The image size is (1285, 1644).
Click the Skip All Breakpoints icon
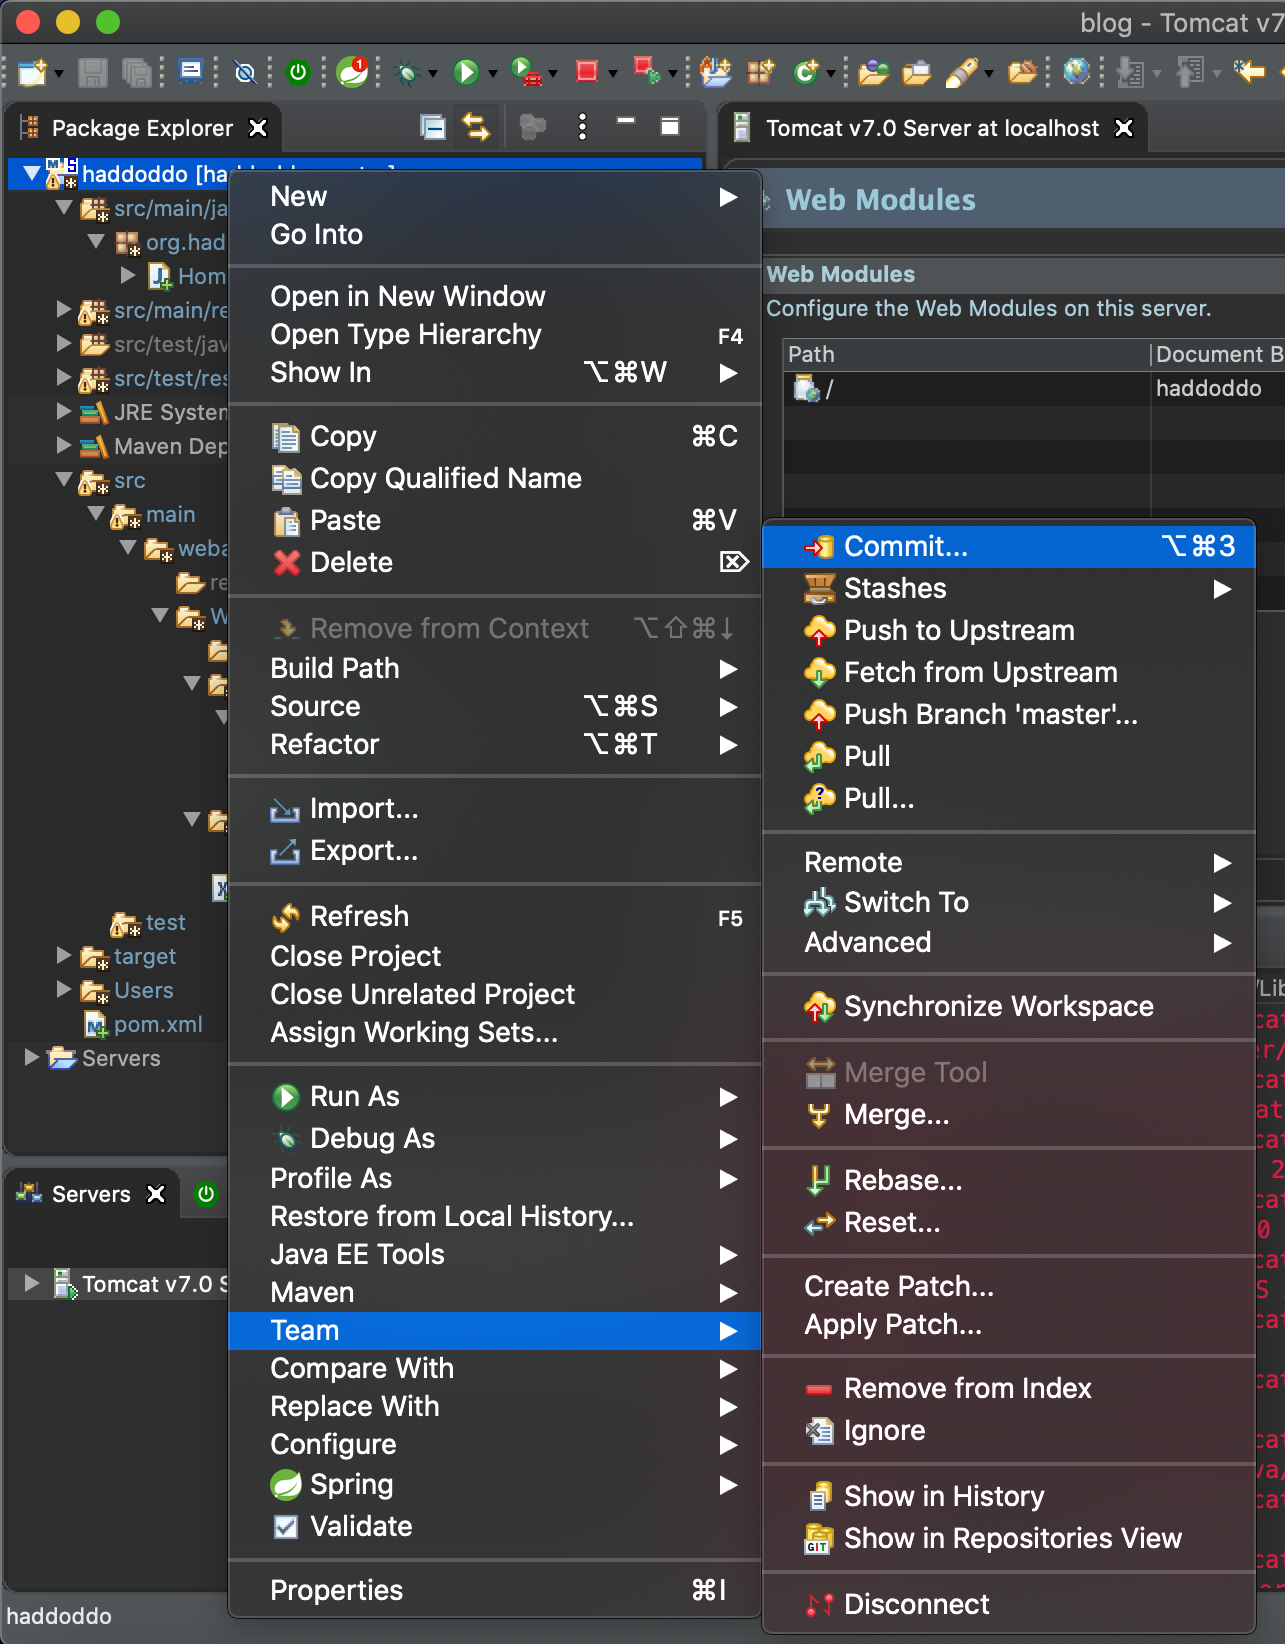coord(245,72)
